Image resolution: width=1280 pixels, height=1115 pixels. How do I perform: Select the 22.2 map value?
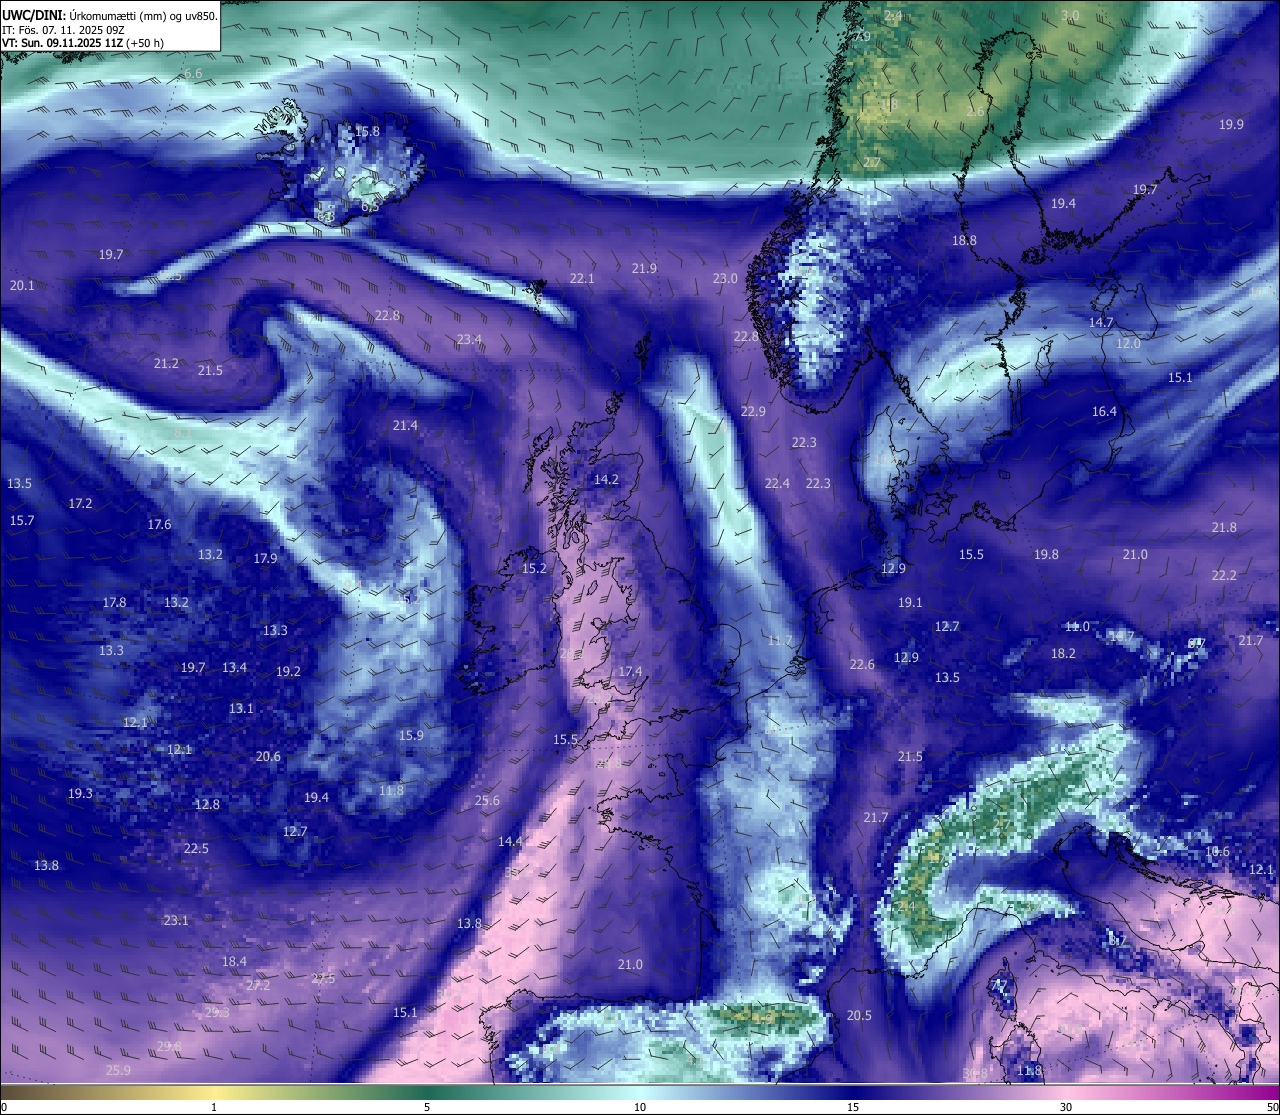coord(1224,575)
